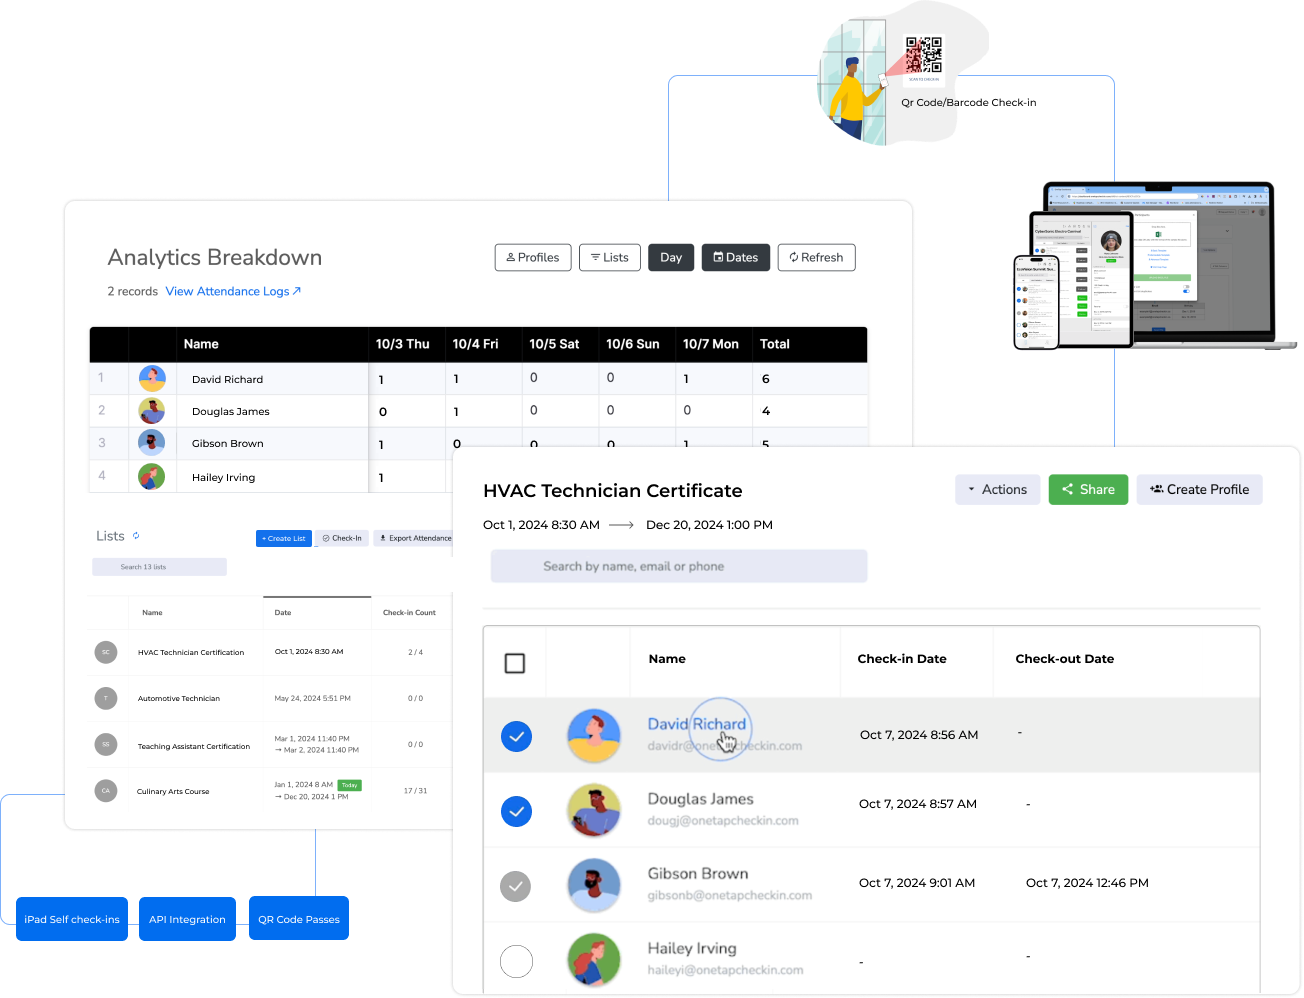Click the CA badge for Culinary Arts Course
Viewport: 1304px width, 998px height.
coord(106,791)
